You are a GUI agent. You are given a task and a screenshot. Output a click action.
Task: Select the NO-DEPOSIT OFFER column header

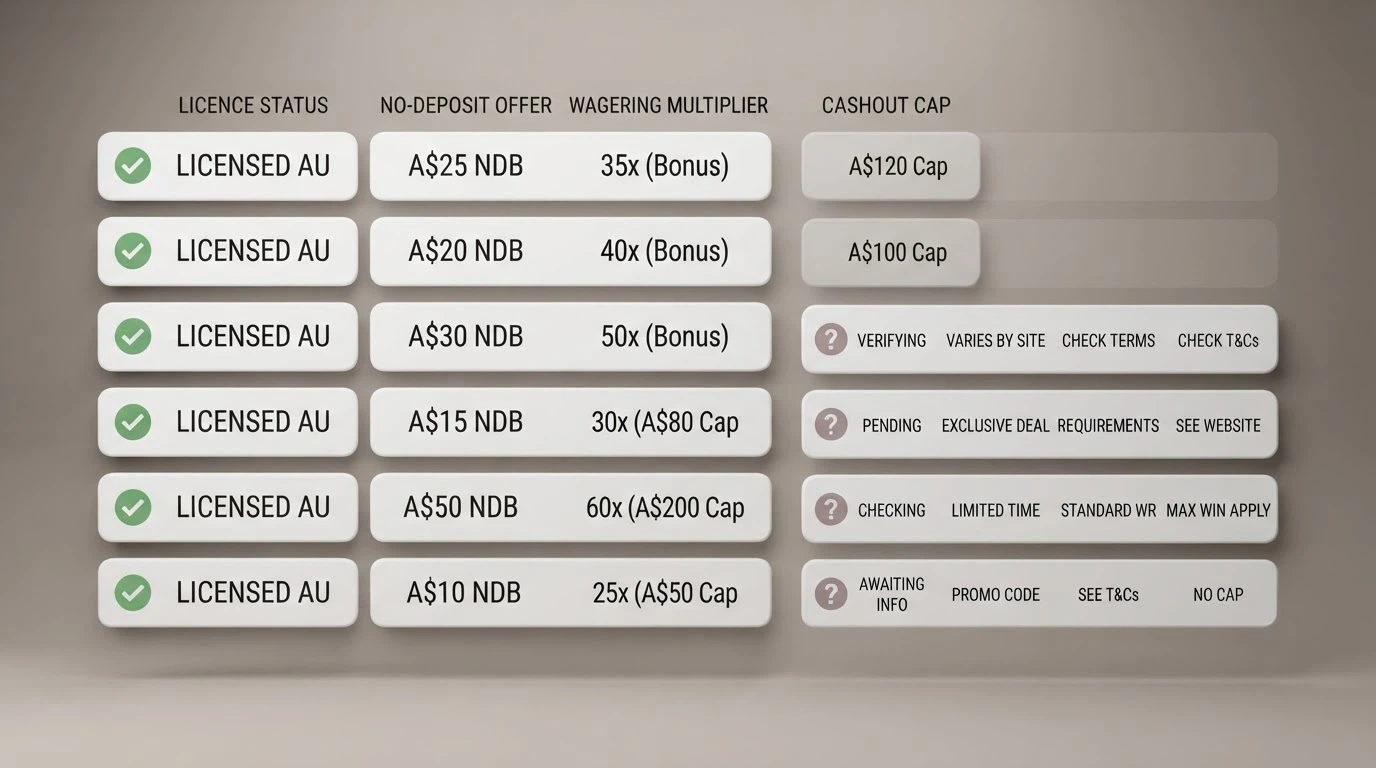[466, 105]
